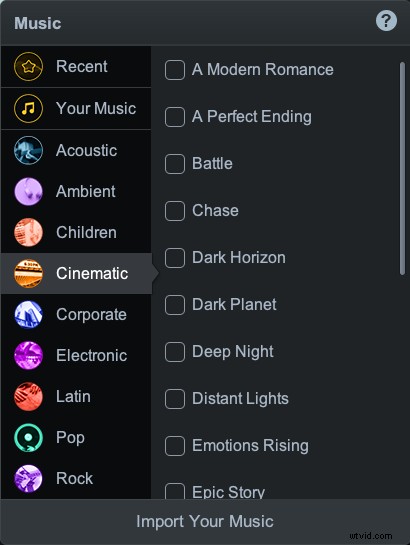
Task: Click the track list scrollbar
Action: click(402, 169)
